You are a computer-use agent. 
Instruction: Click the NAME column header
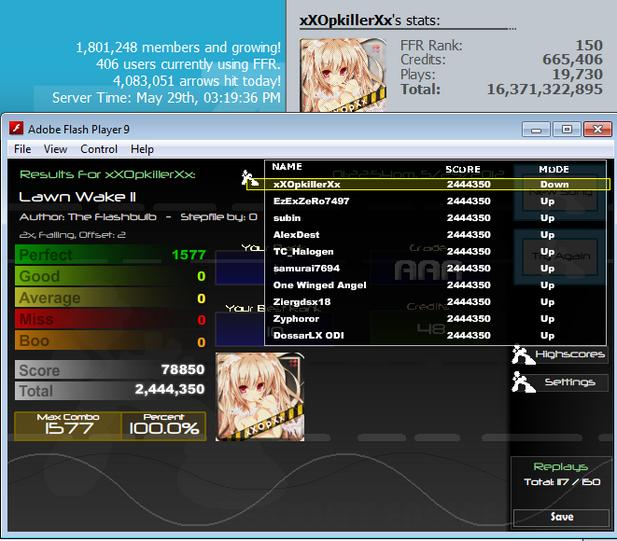(287, 167)
